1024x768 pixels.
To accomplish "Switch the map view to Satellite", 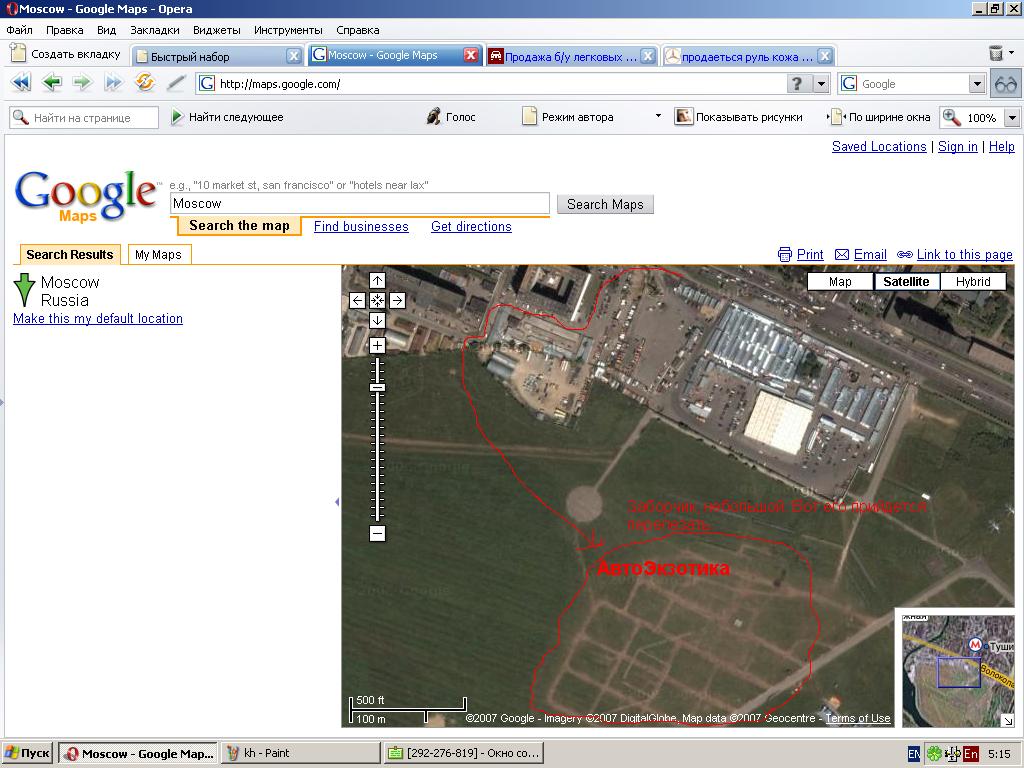I will [x=906, y=281].
